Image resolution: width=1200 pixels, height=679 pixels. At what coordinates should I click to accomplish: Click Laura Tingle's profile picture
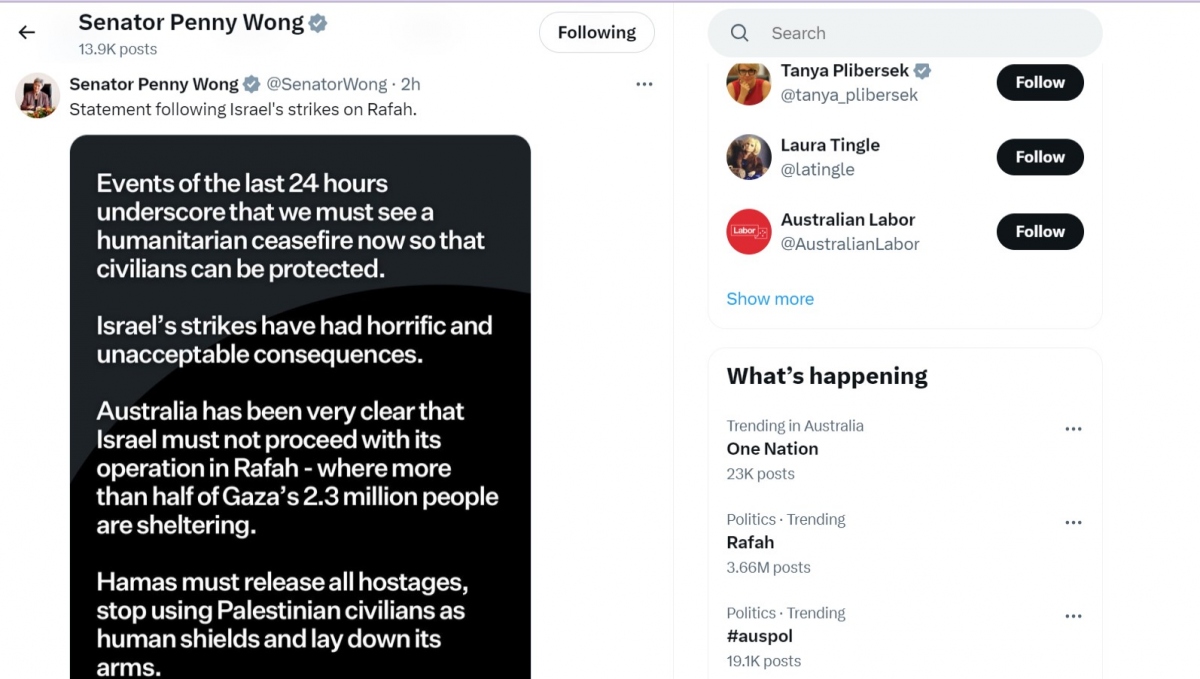click(x=748, y=157)
